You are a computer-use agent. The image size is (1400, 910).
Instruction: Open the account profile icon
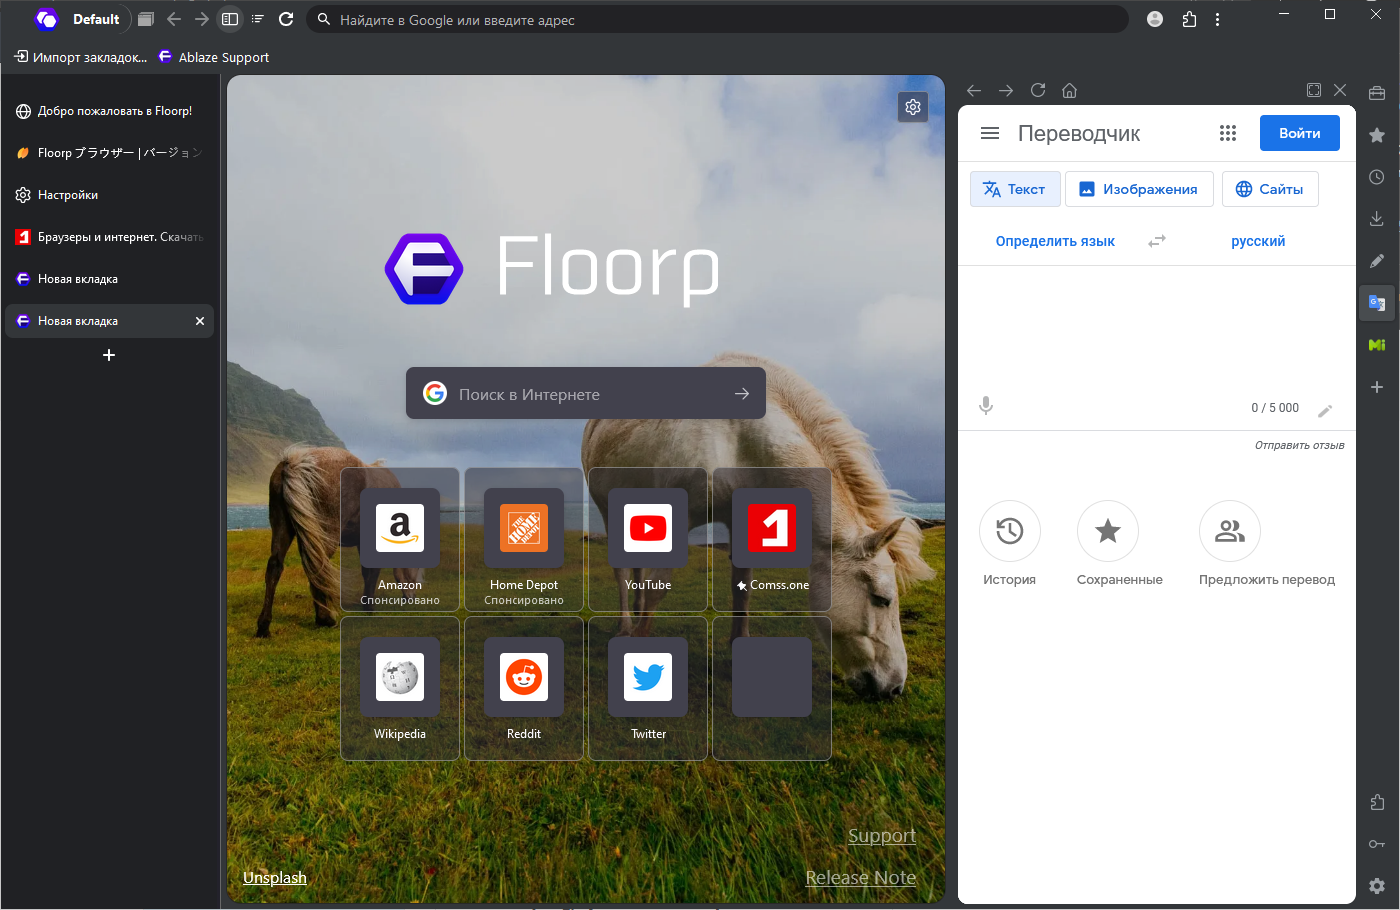(1155, 19)
